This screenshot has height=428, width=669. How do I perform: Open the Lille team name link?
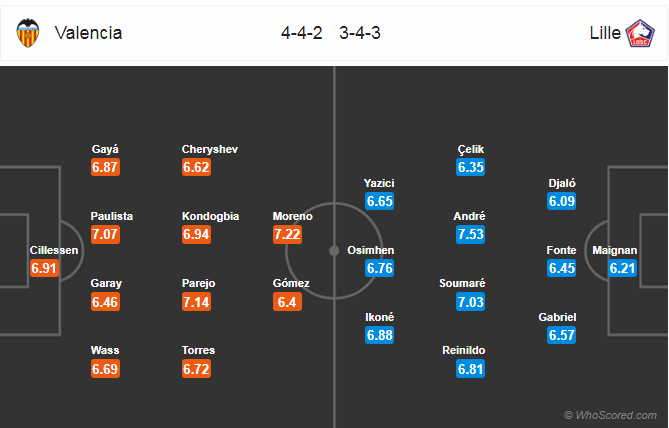tap(605, 33)
